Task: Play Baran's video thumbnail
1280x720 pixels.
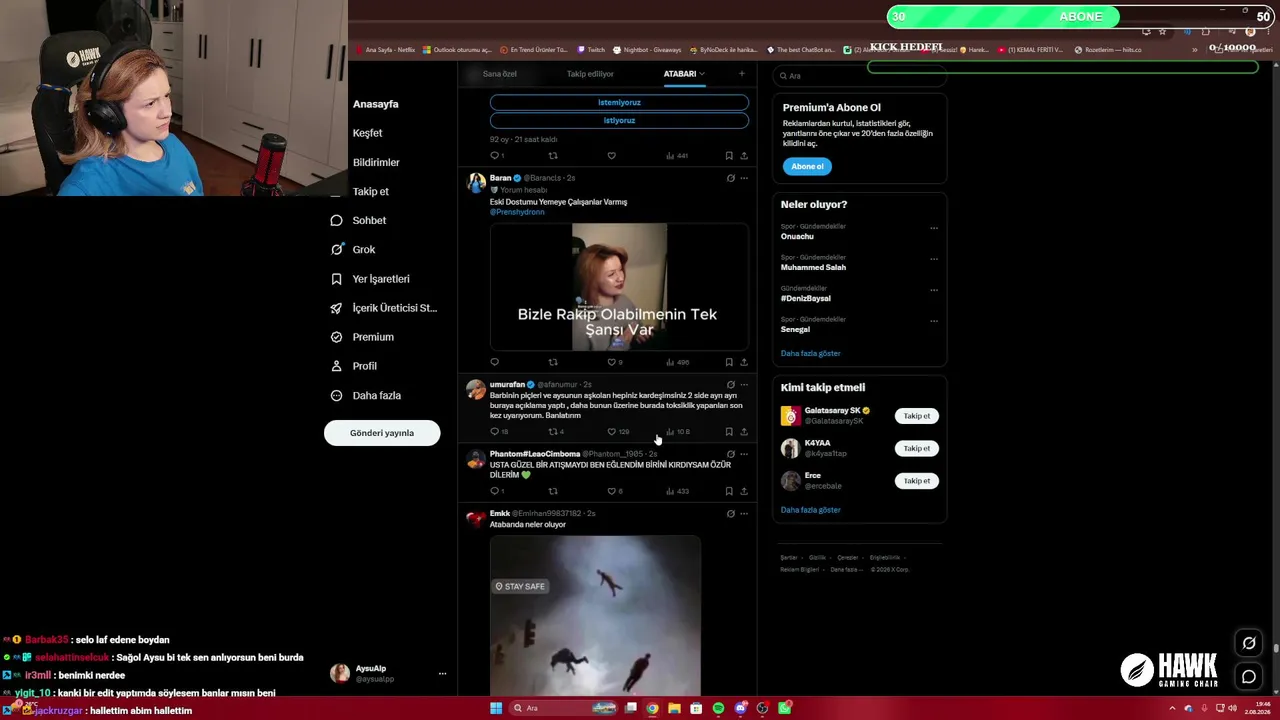Action: tap(619, 287)
